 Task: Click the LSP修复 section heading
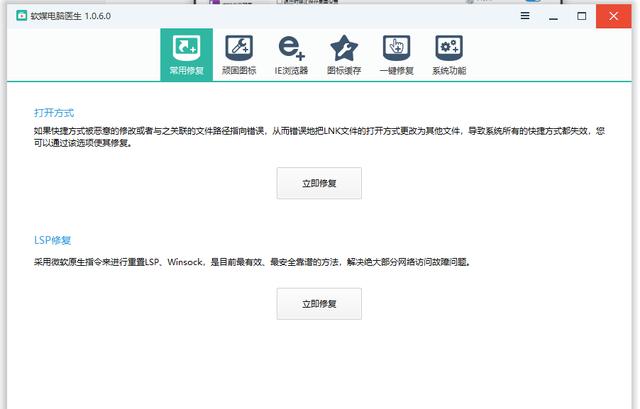coord(52,240)
